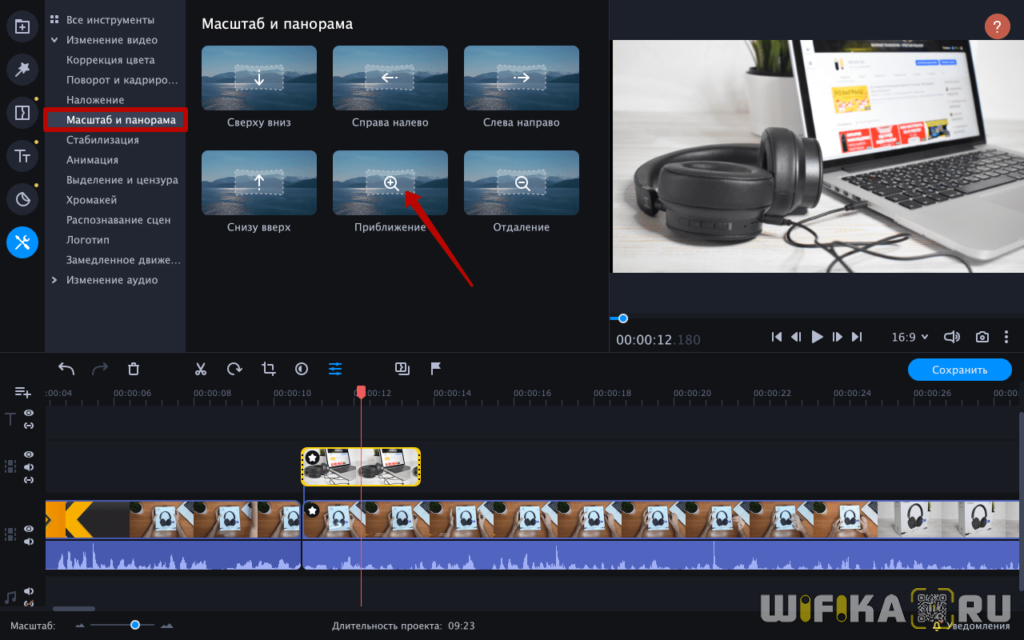1024x640 pixels.
Task: Delete the selected clip with trash icon
Action: click(134, 369)
